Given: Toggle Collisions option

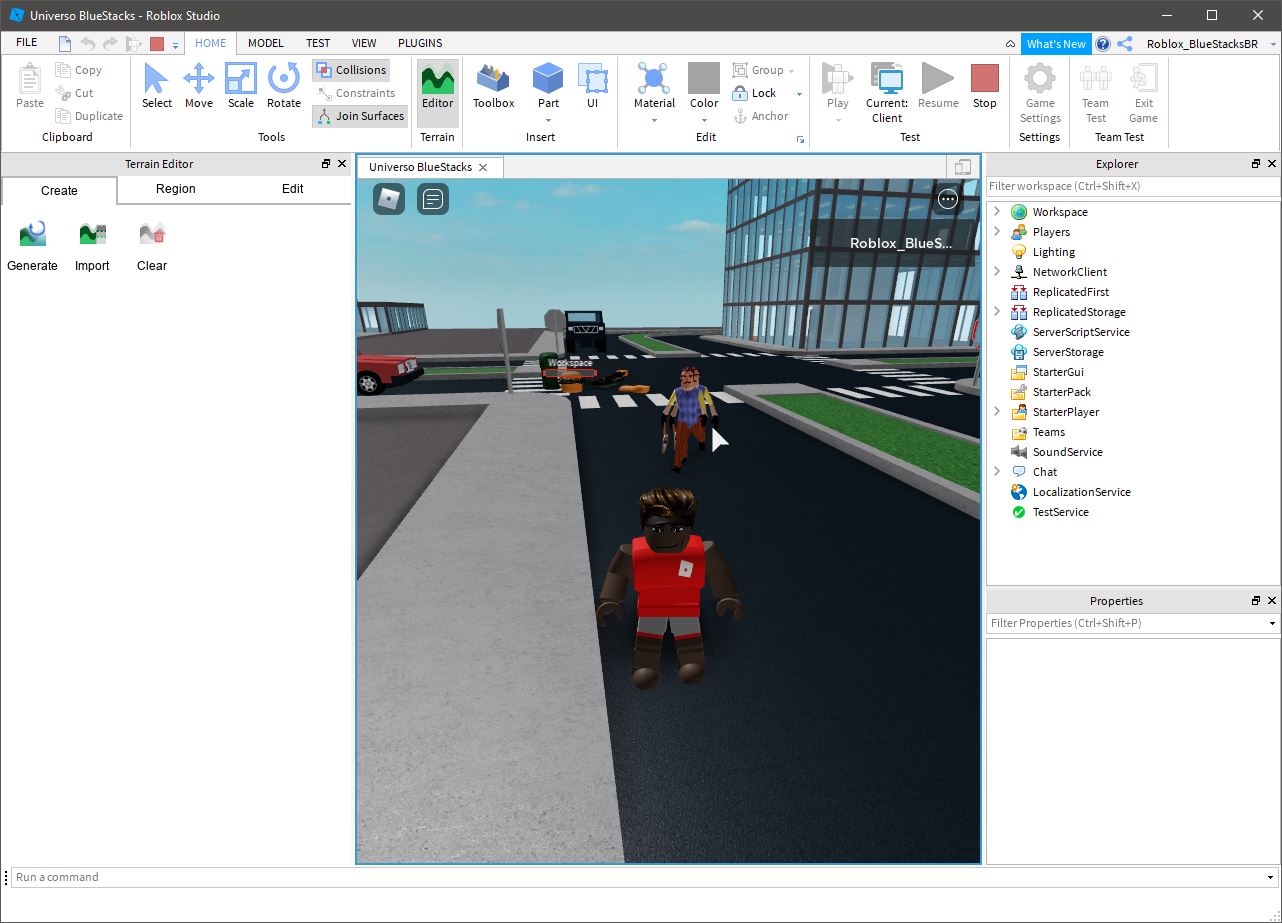Looking at the screenshot, I should click(x=351, y=70).
